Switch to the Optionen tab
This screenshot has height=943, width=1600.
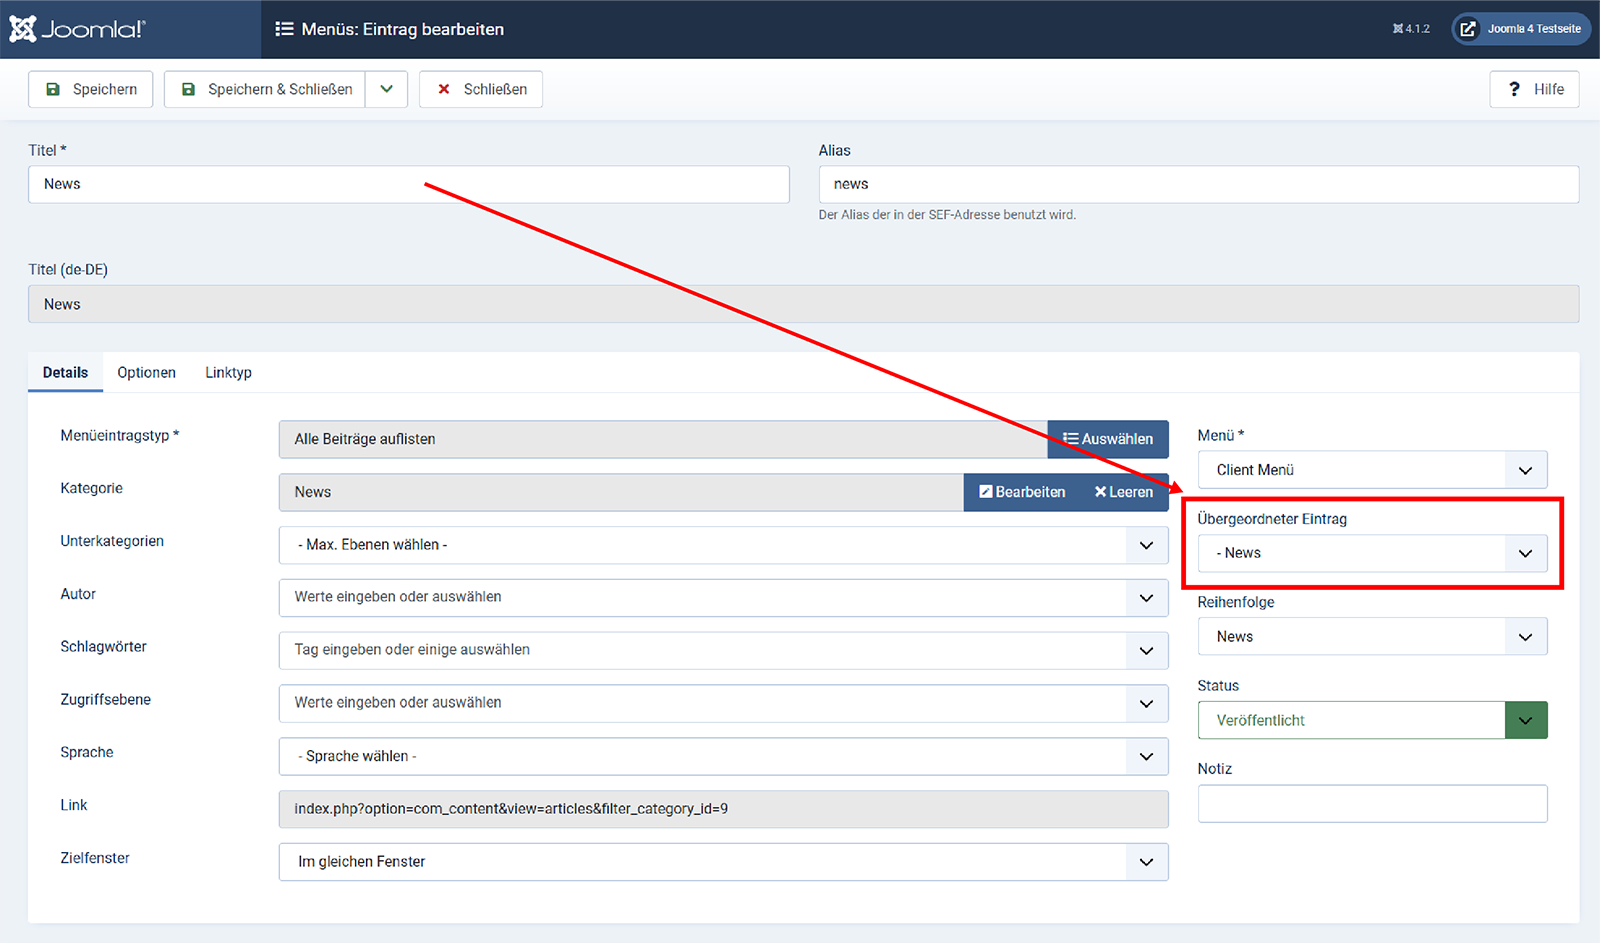click(146, 372)
